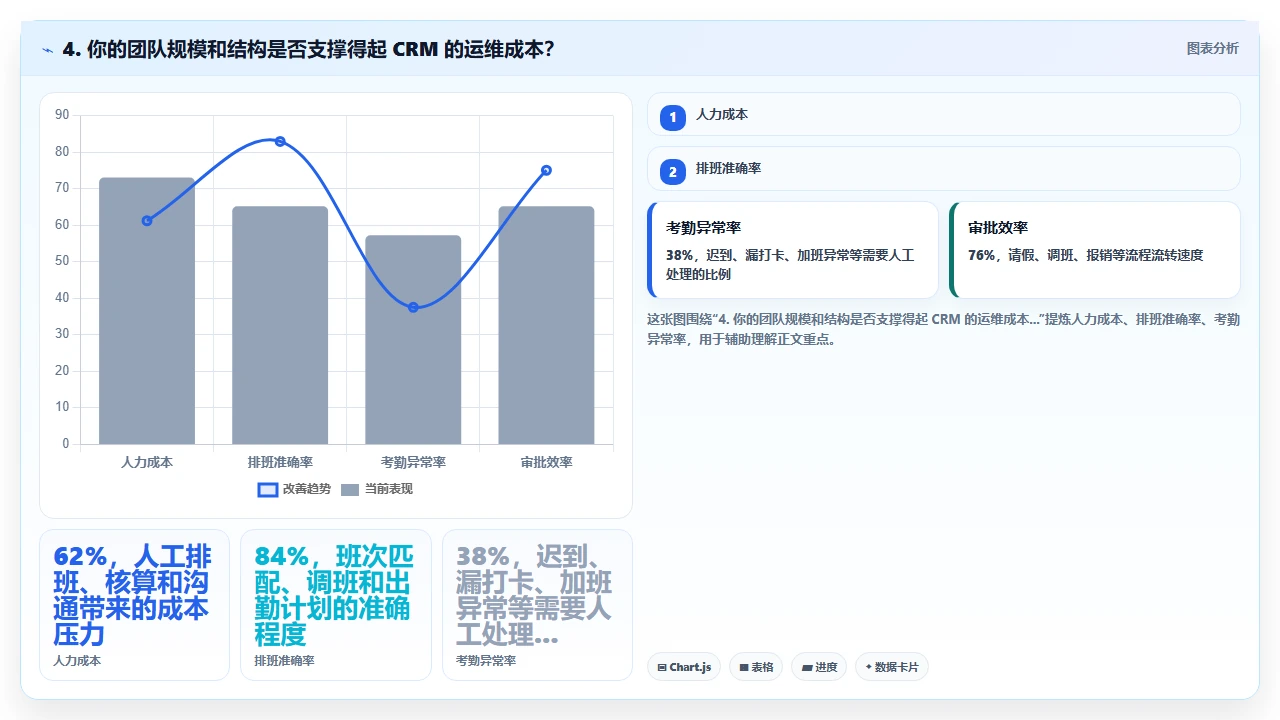Open the 62% 人力成本 data card
The image size is (1280, 720).
pos(134,605)
